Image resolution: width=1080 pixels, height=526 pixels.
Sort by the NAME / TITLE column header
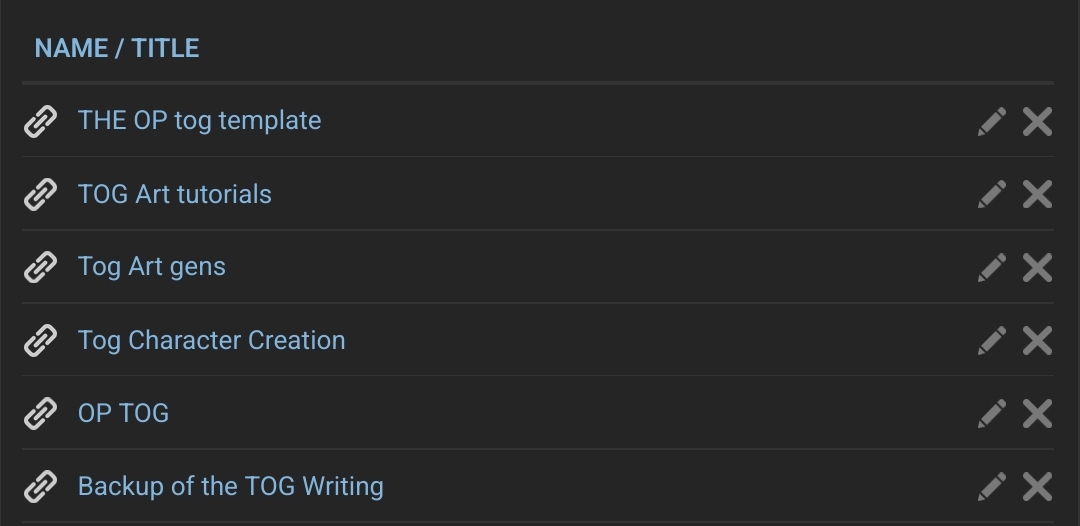coord(117,48)
